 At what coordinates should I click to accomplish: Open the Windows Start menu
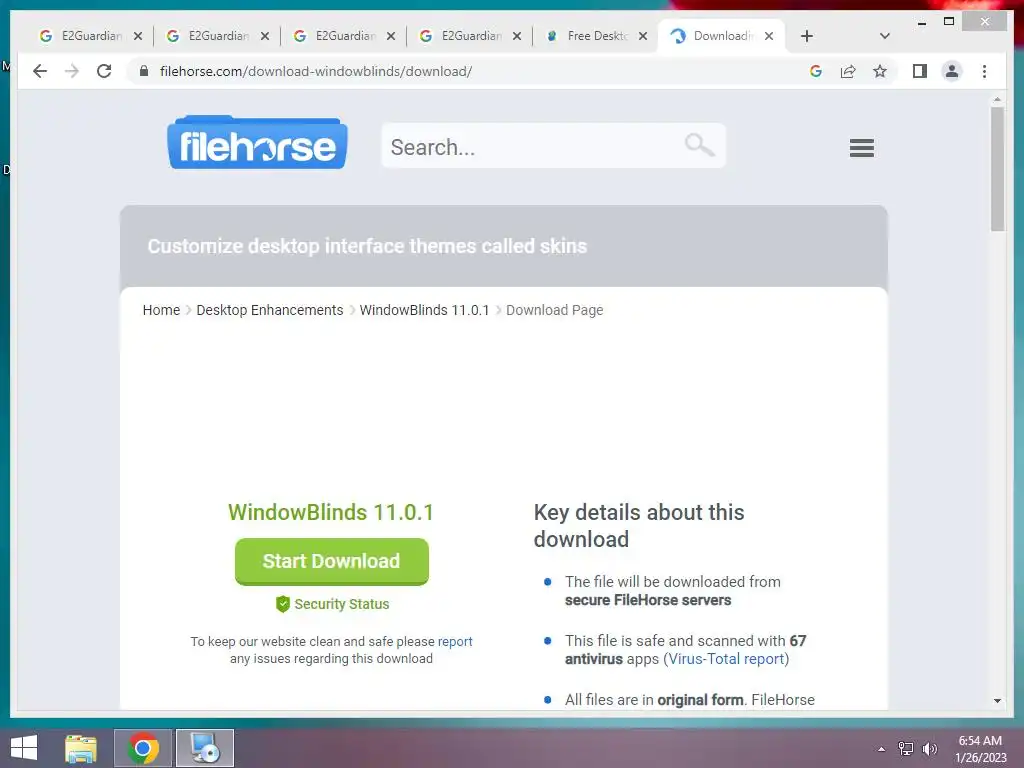[x=24, y=748]
